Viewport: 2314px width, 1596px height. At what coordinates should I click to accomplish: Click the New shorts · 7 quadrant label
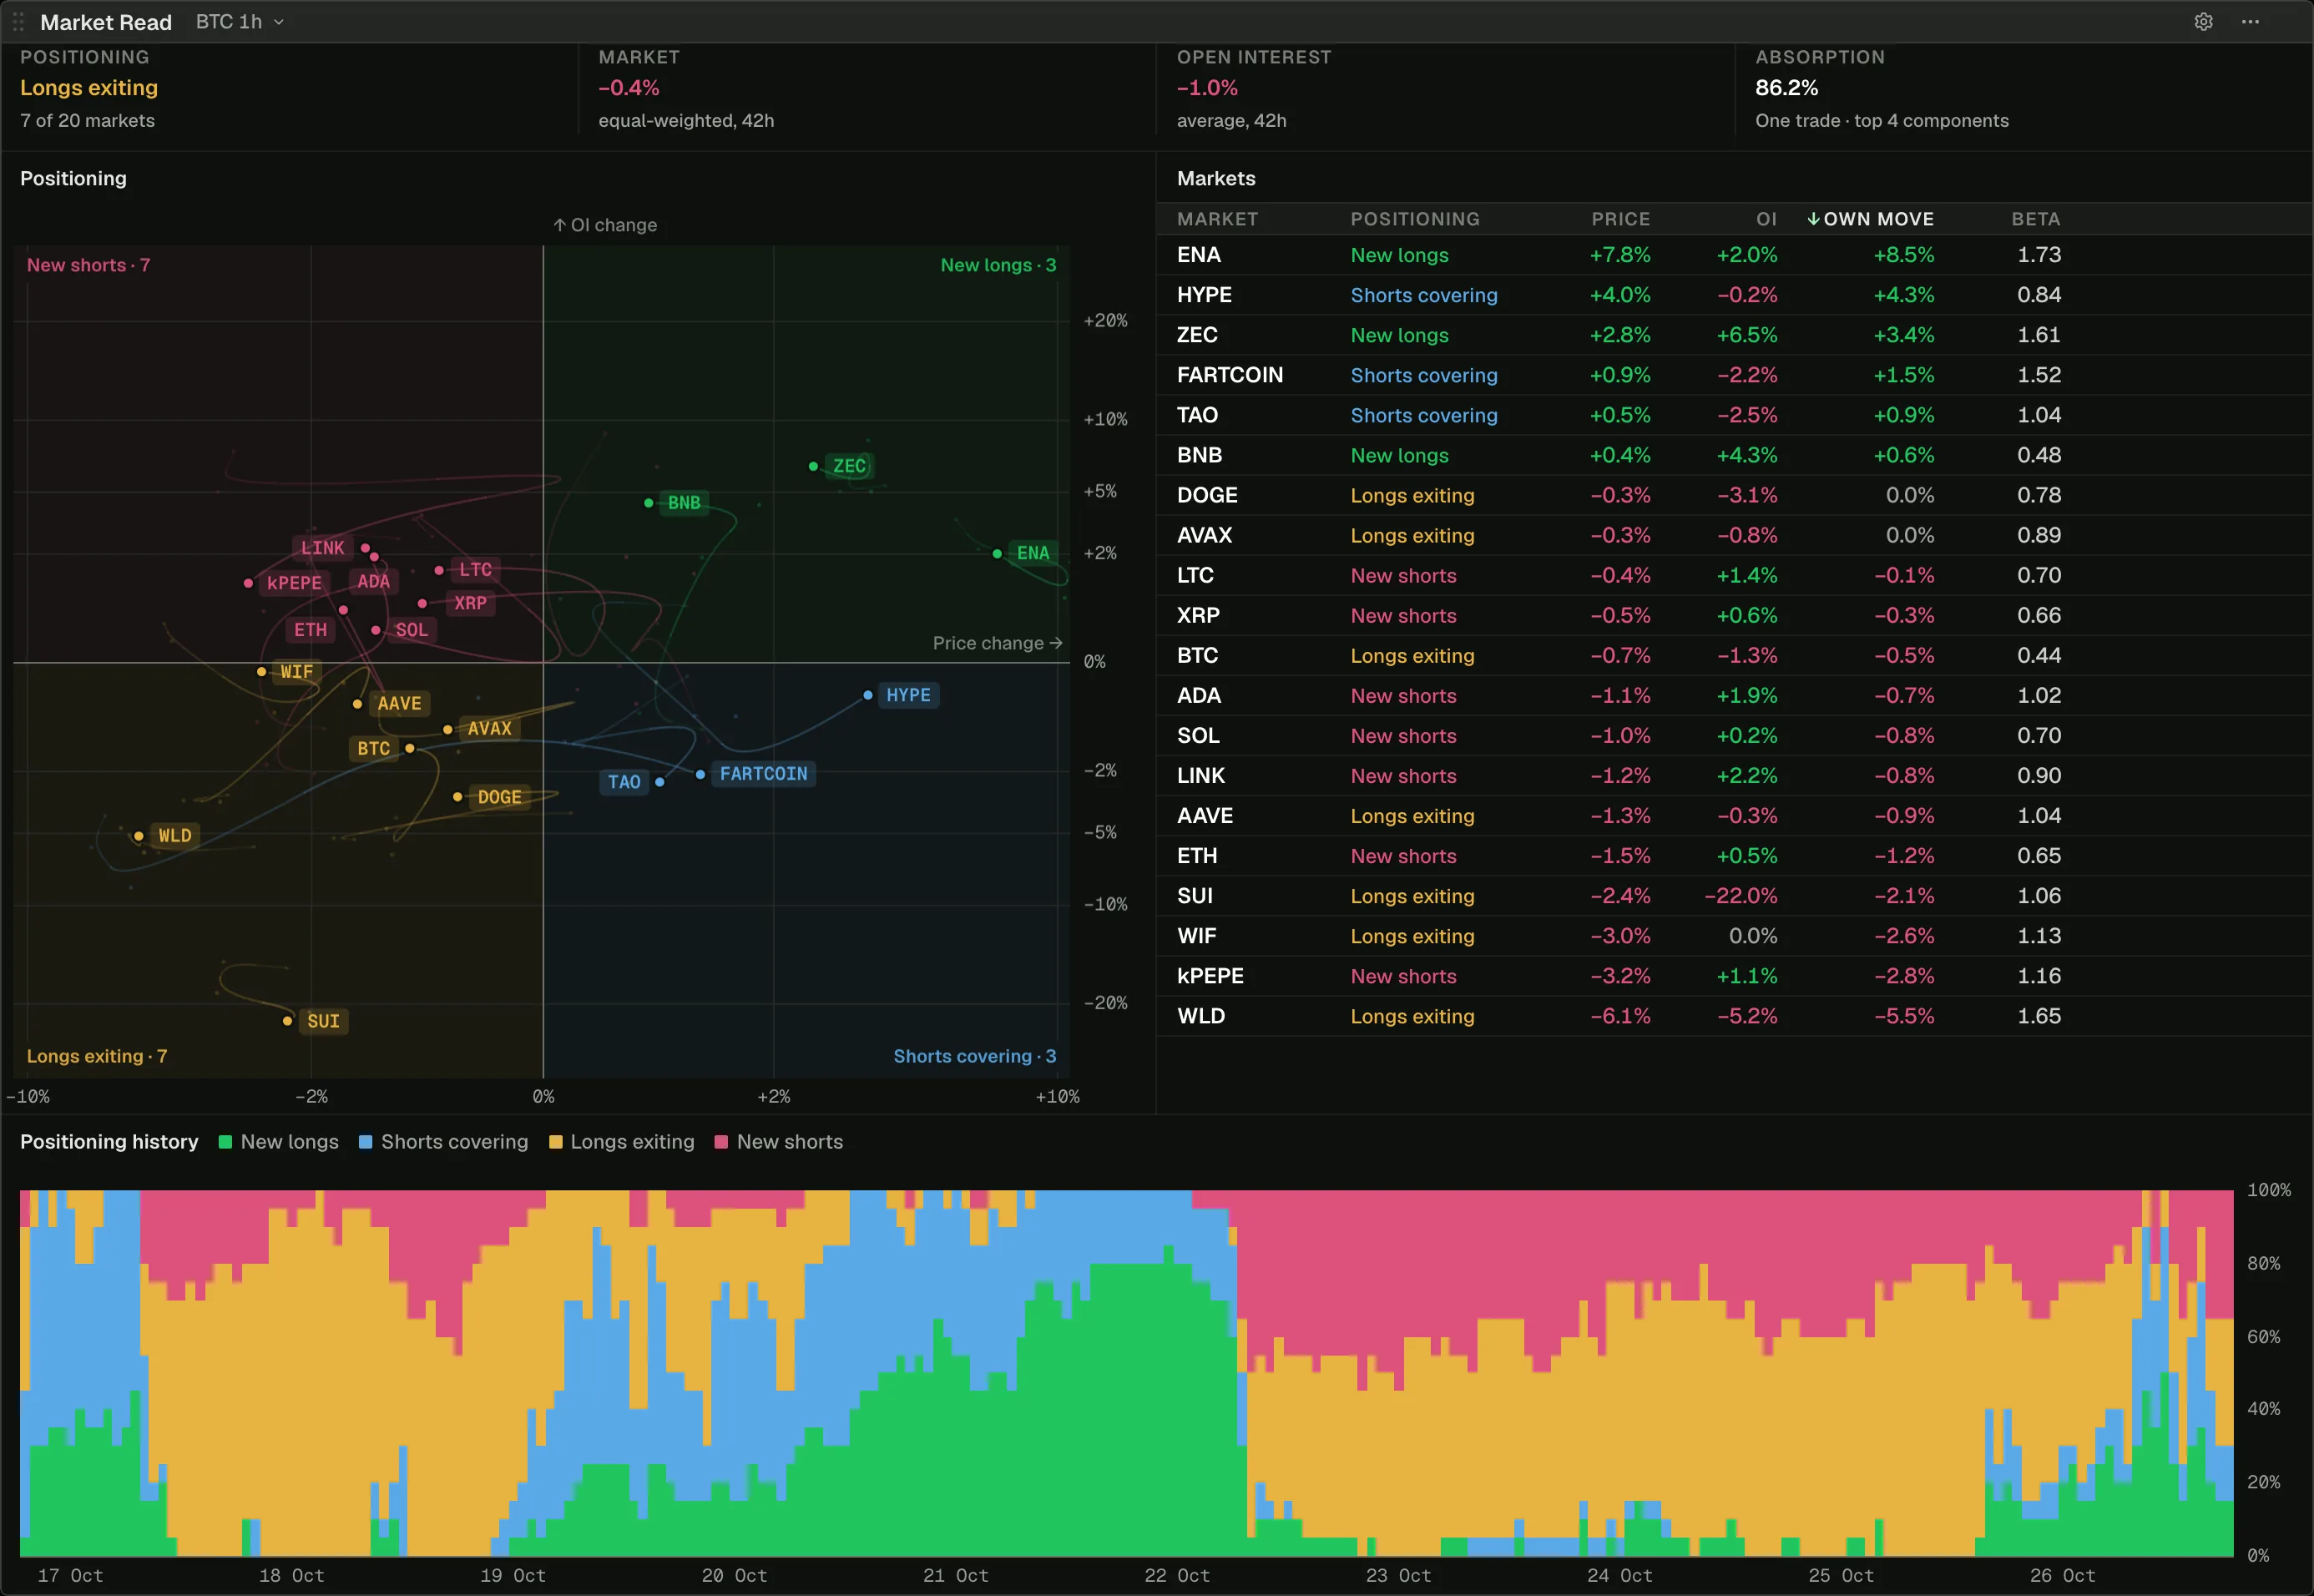pyautogui.click(x=88, y=265)
